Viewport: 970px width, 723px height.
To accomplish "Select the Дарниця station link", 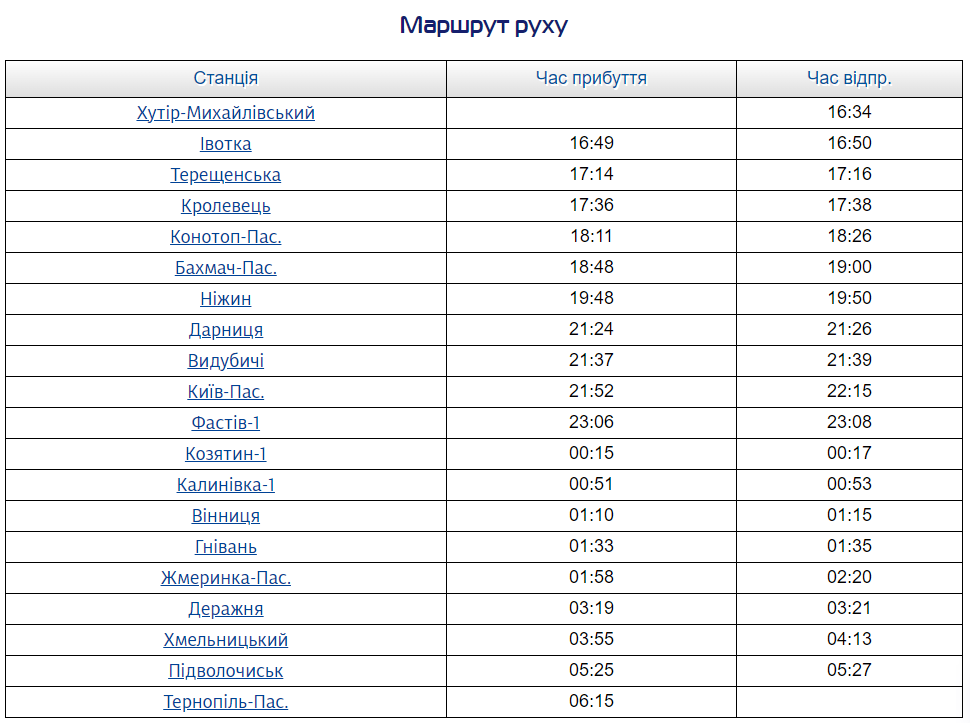I will (225, 330).
